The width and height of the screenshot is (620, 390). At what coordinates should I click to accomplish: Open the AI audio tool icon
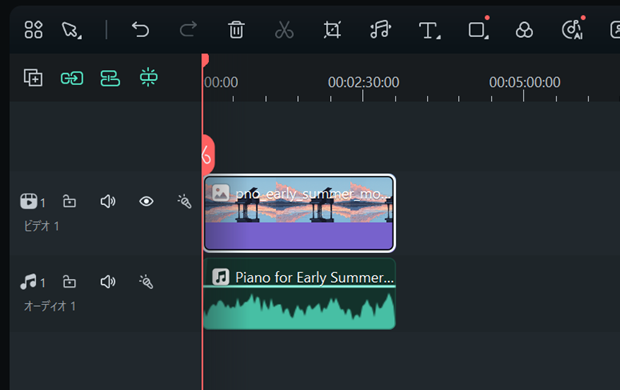(572, 30)
